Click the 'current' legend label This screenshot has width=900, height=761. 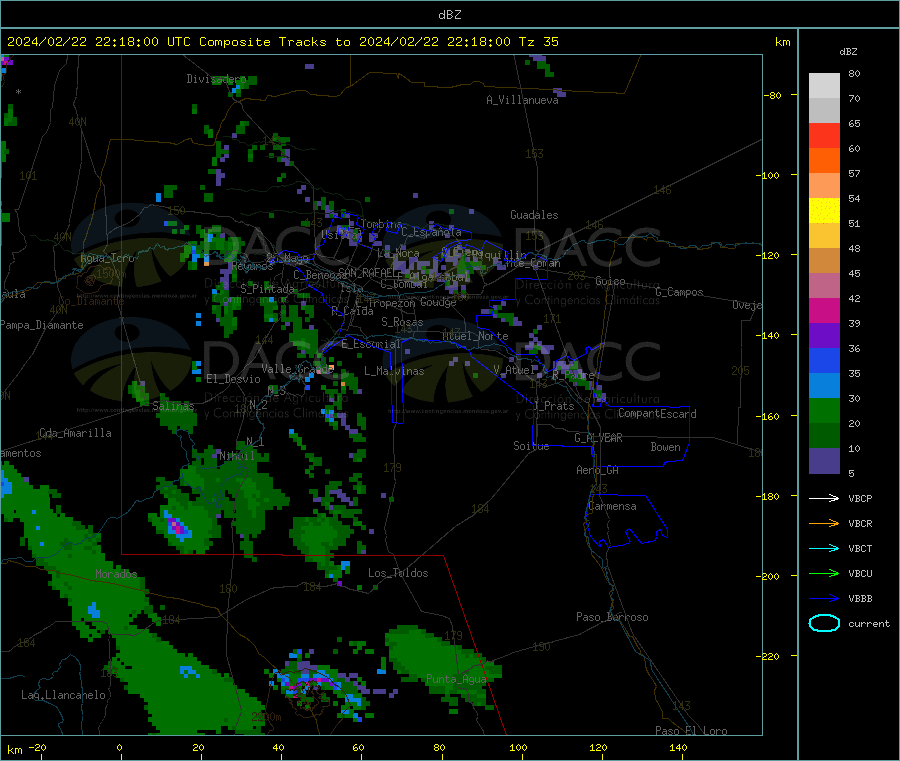(x=868, y=623)
